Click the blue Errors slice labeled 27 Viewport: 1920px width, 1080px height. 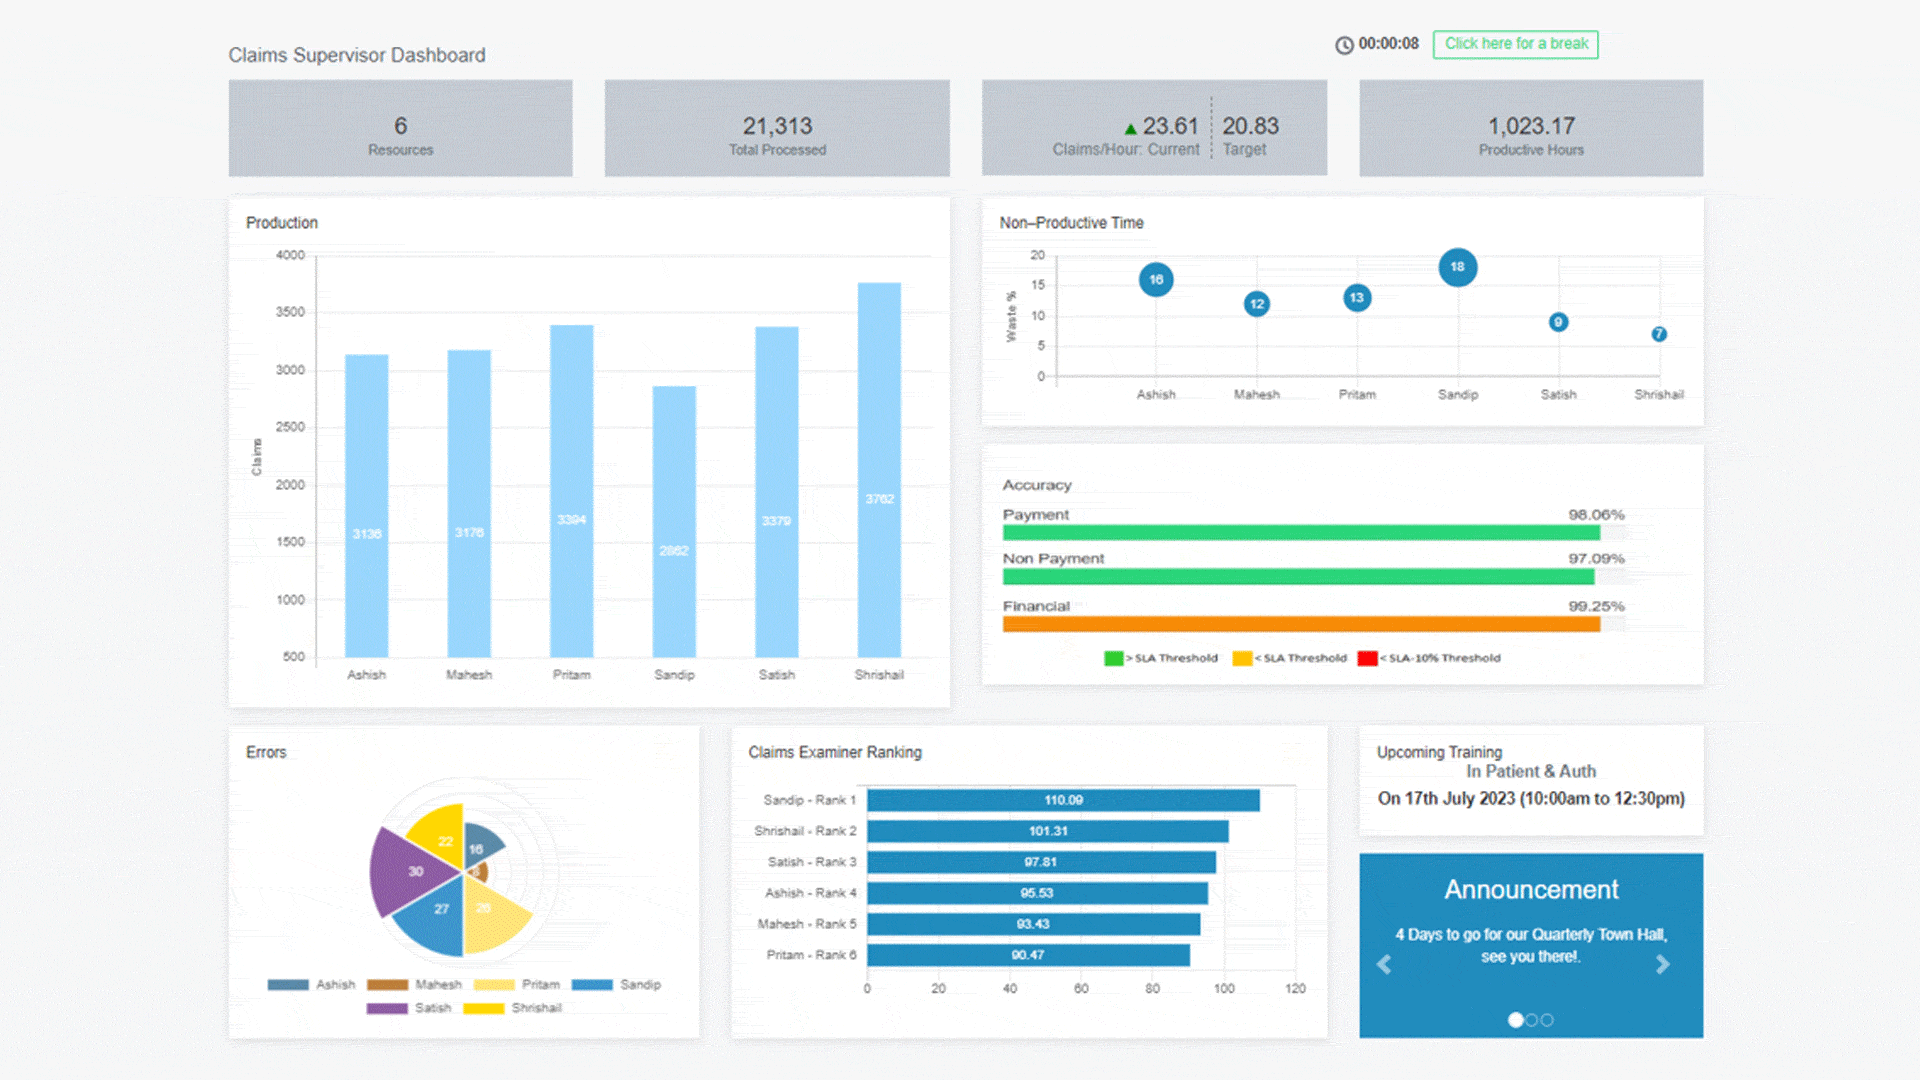(x=436, y=913)
